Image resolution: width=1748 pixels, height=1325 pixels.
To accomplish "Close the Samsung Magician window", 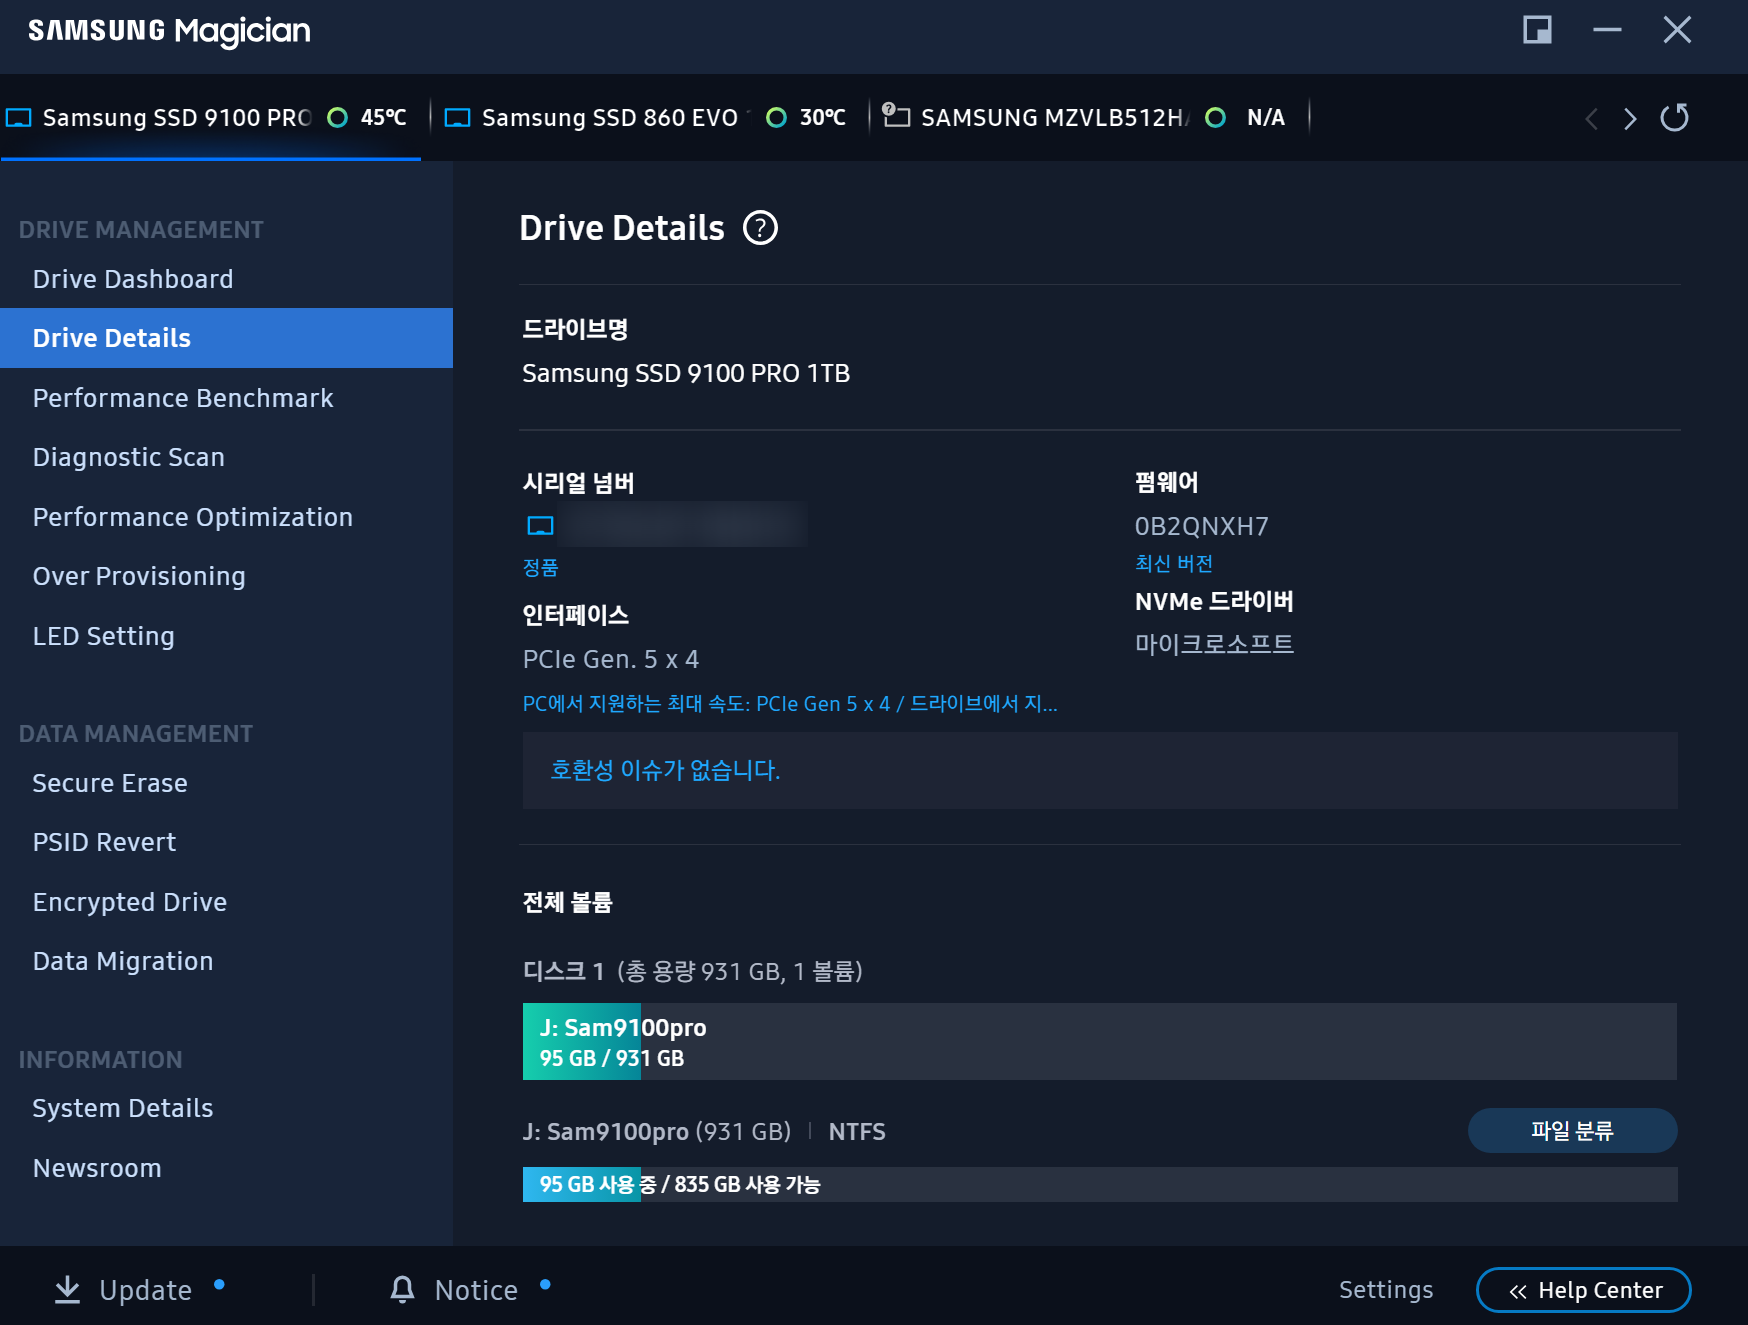I will tap(1677, 30).
